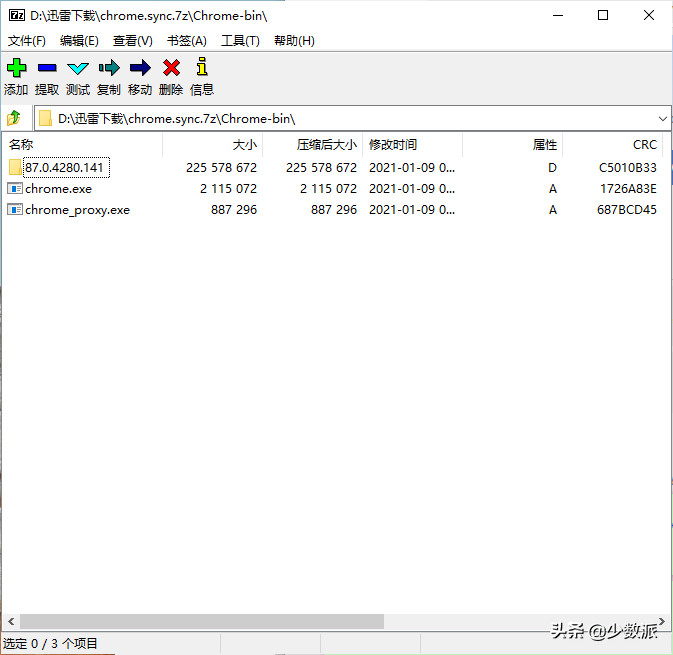
Task: Maximize the 7-Zip window
Action: [603, 15]
